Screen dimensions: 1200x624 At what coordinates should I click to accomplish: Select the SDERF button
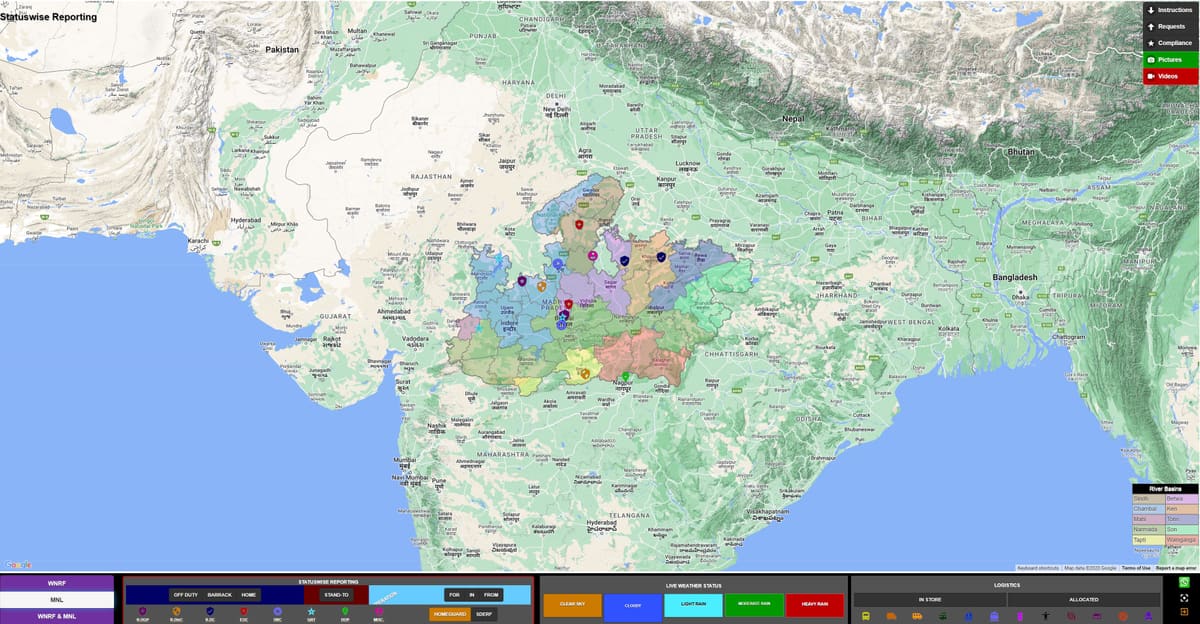[x=484, y=614]
